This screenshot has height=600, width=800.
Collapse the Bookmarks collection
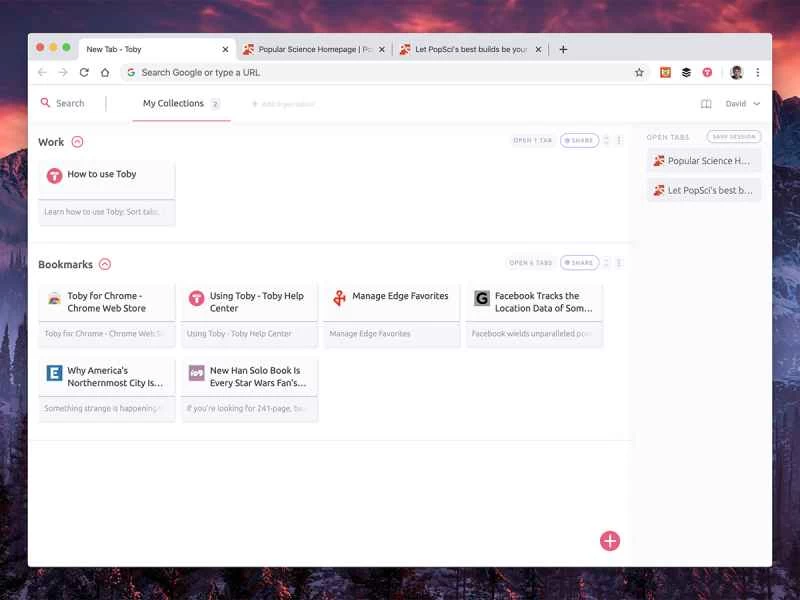point(105,264)
